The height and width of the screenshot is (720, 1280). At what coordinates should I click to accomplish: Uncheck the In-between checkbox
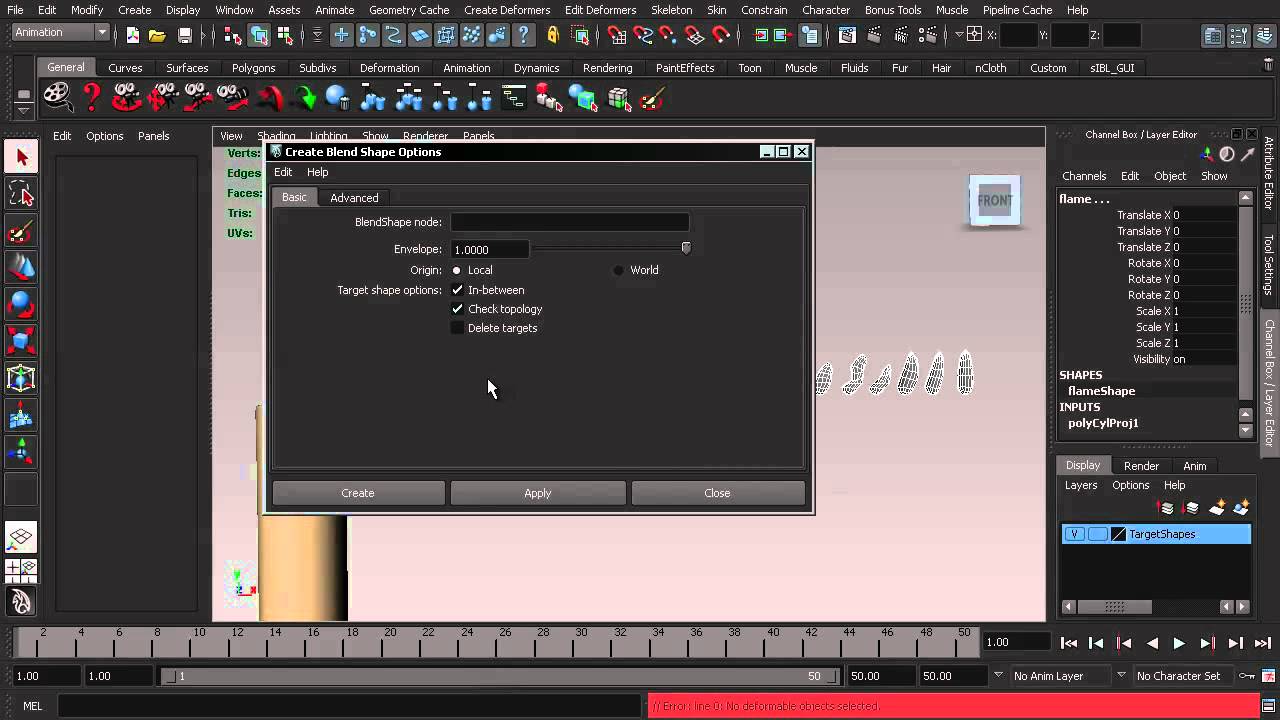pyautogui.click(x=457, y=290)
